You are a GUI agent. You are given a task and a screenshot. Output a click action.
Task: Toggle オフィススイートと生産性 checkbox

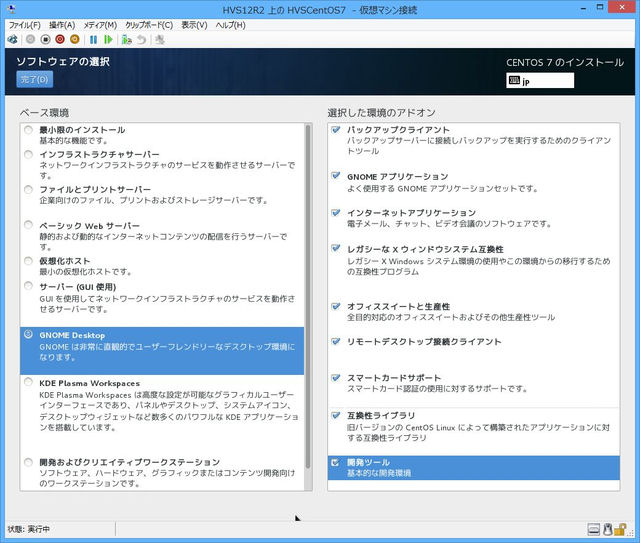point(336,306)
